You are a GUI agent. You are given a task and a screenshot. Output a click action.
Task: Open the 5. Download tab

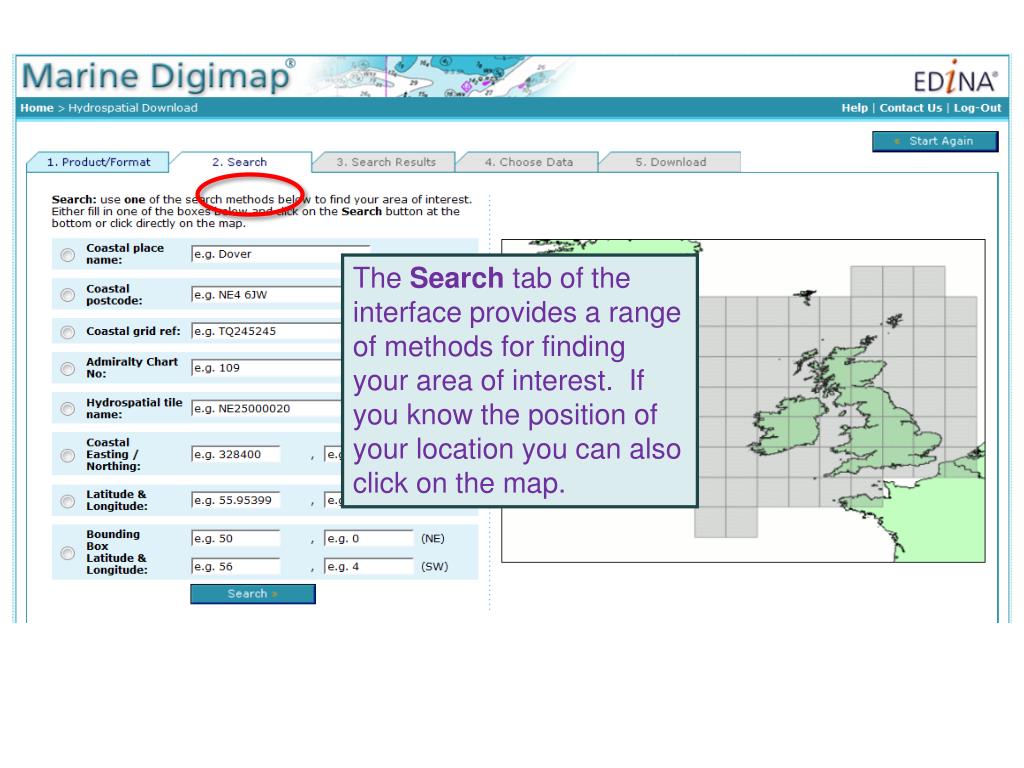[671, 162]
